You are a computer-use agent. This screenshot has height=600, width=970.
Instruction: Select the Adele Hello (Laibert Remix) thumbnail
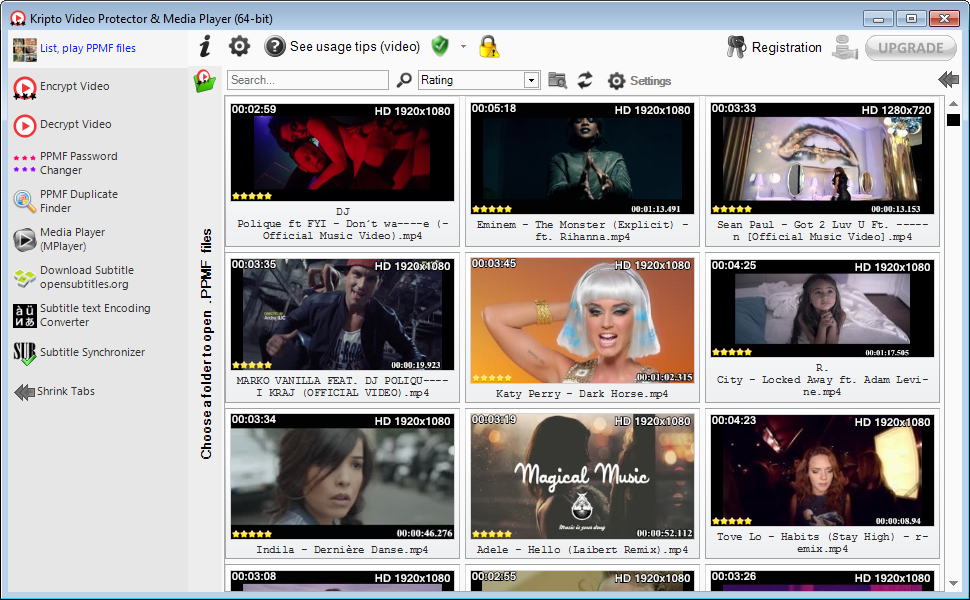(582, 476)
